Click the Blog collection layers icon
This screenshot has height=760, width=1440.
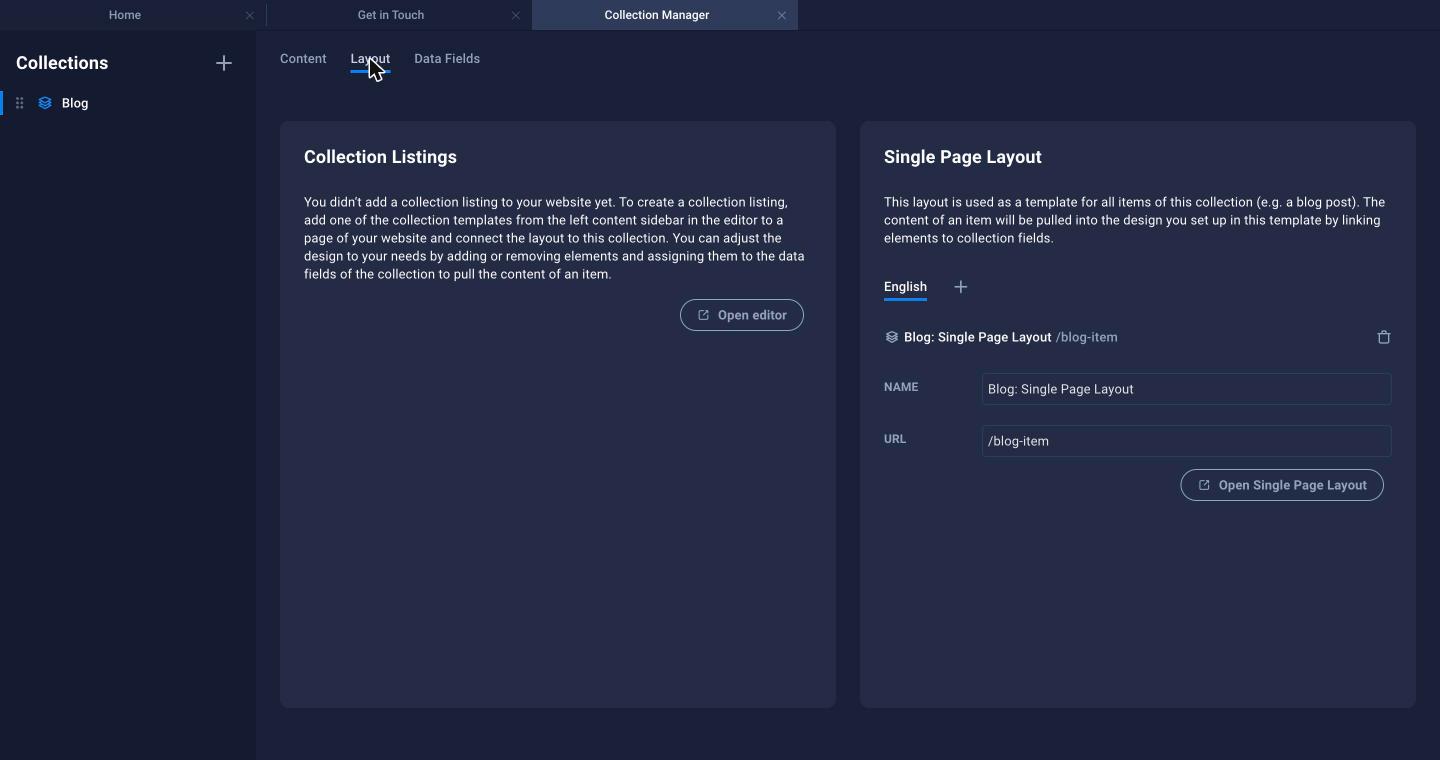[45, 103]
